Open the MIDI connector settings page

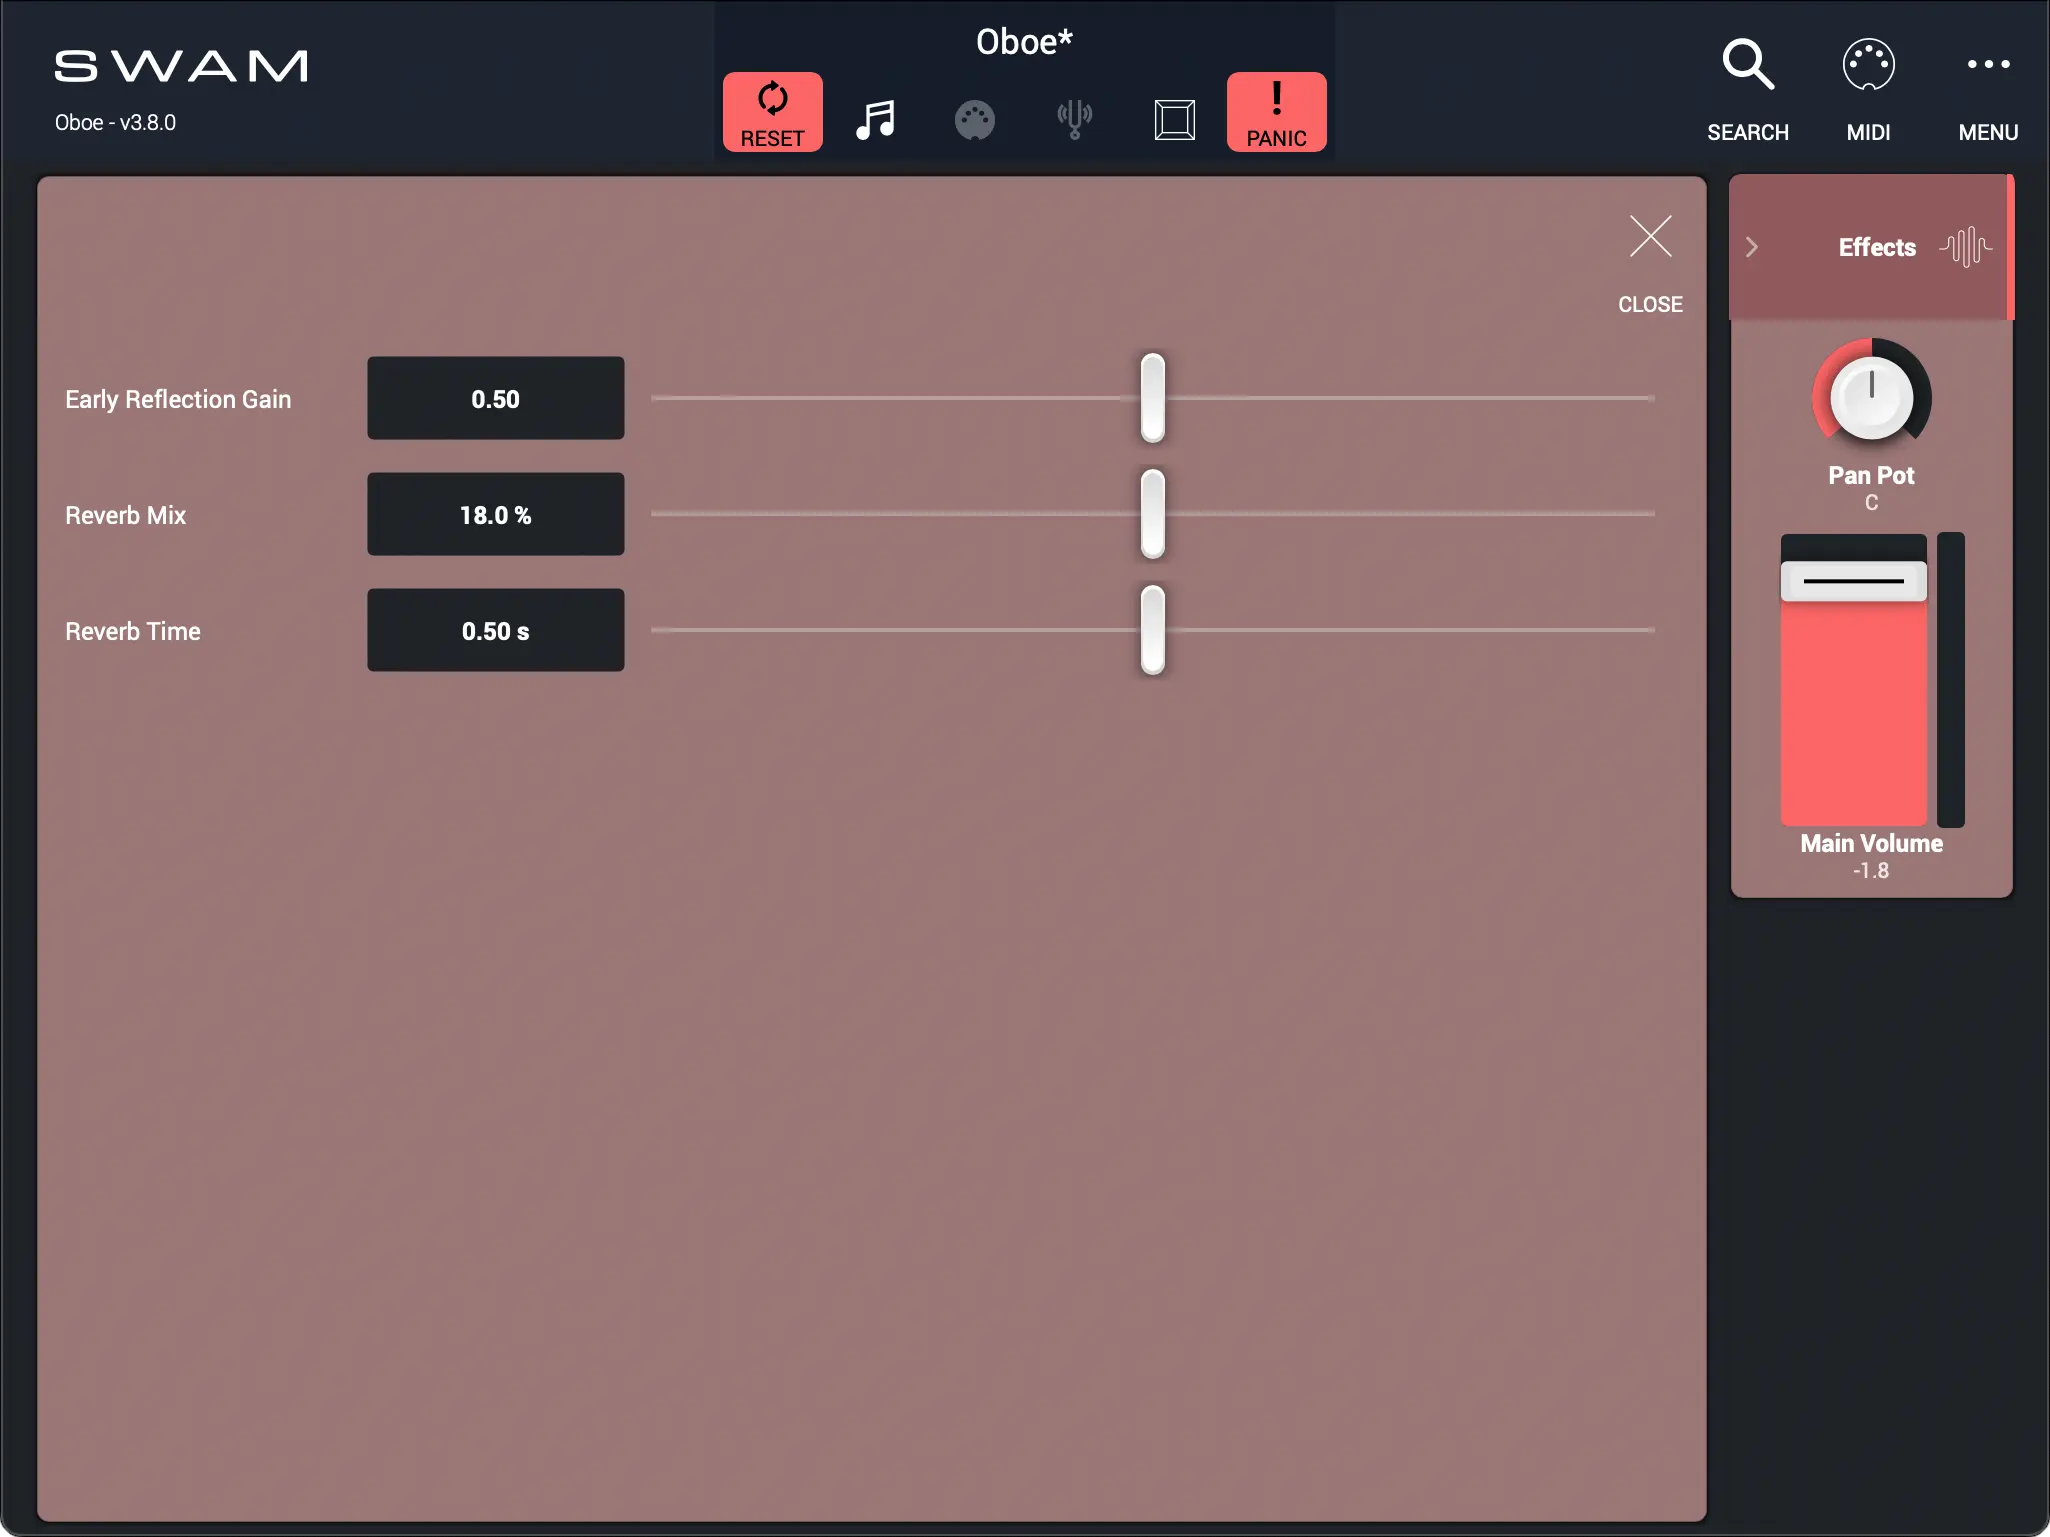click(974, 120)
